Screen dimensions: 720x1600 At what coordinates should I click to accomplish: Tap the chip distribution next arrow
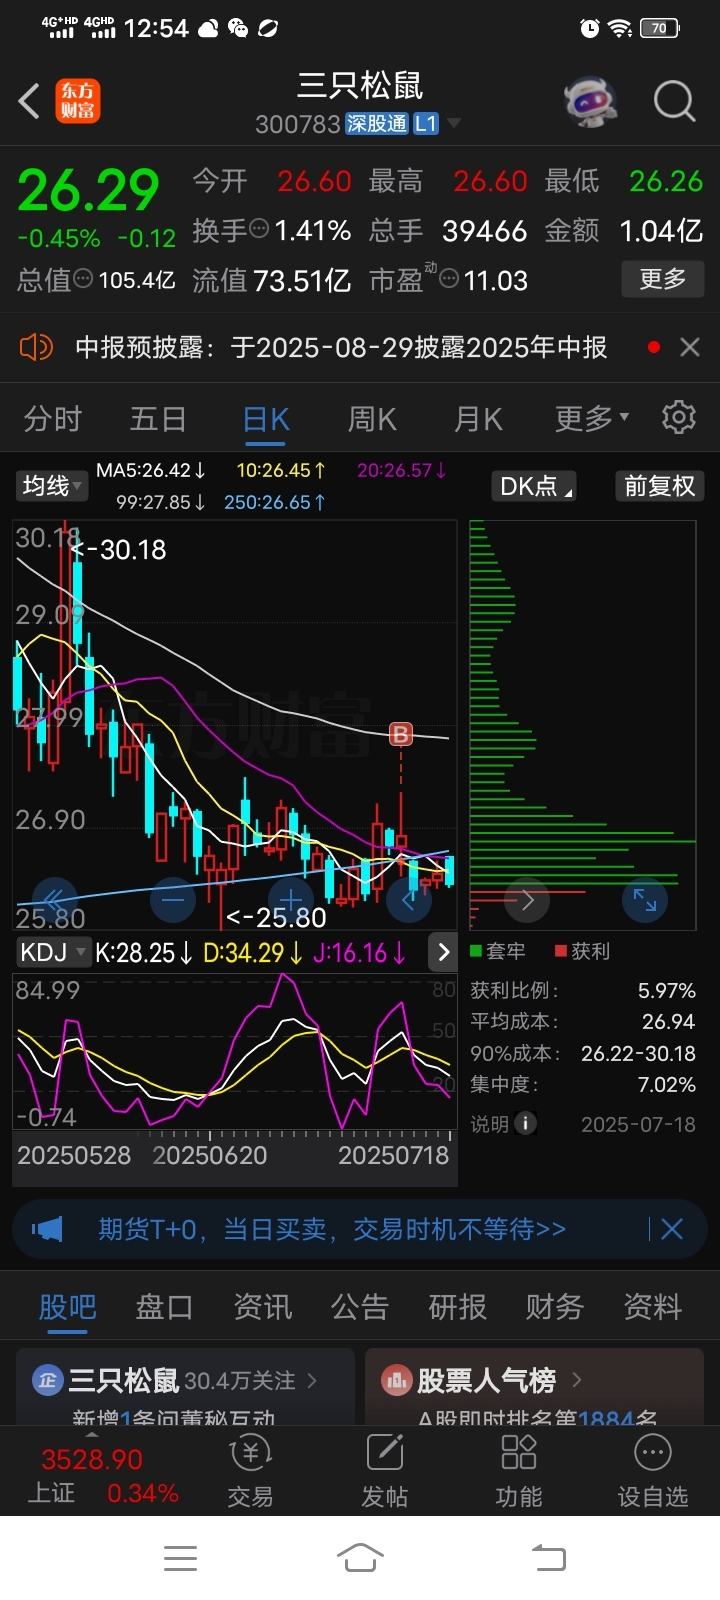[x=527, y=900]
